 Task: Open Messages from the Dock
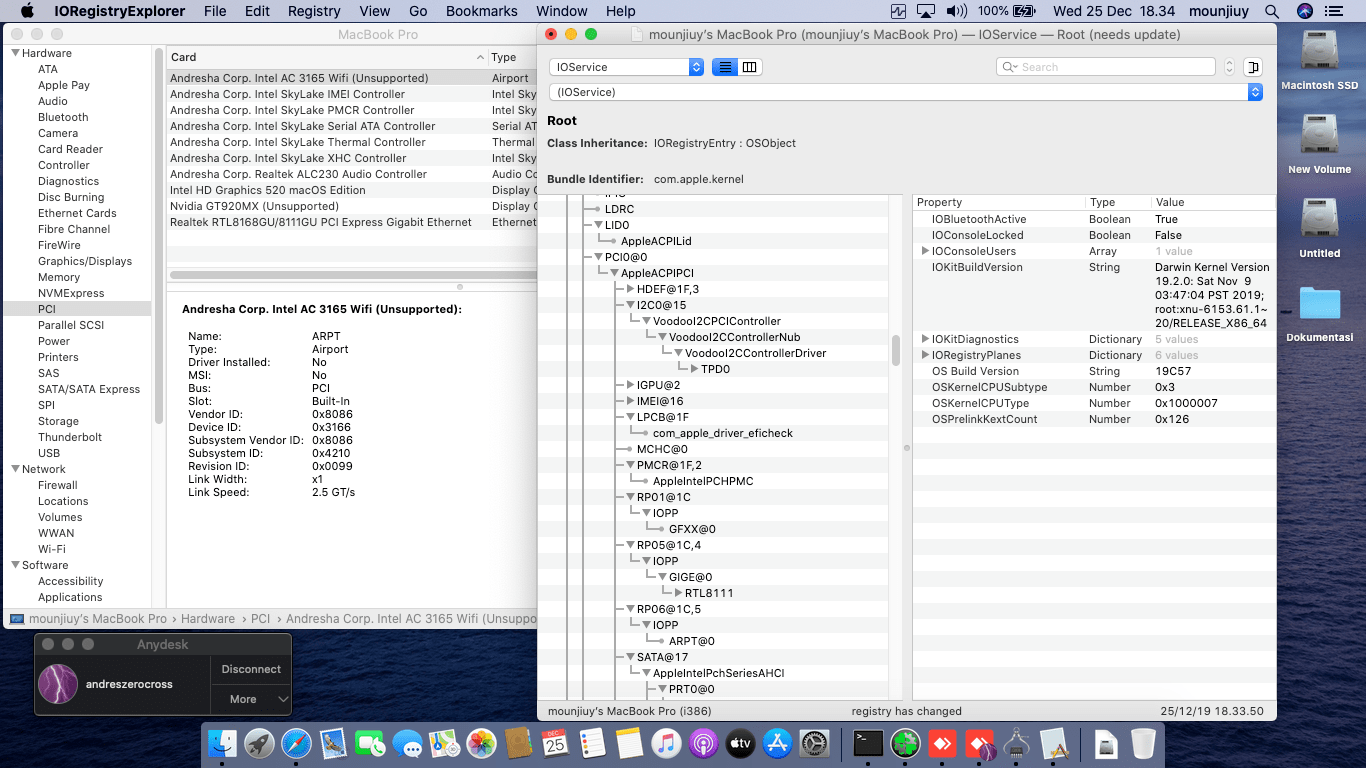[407, 743]
